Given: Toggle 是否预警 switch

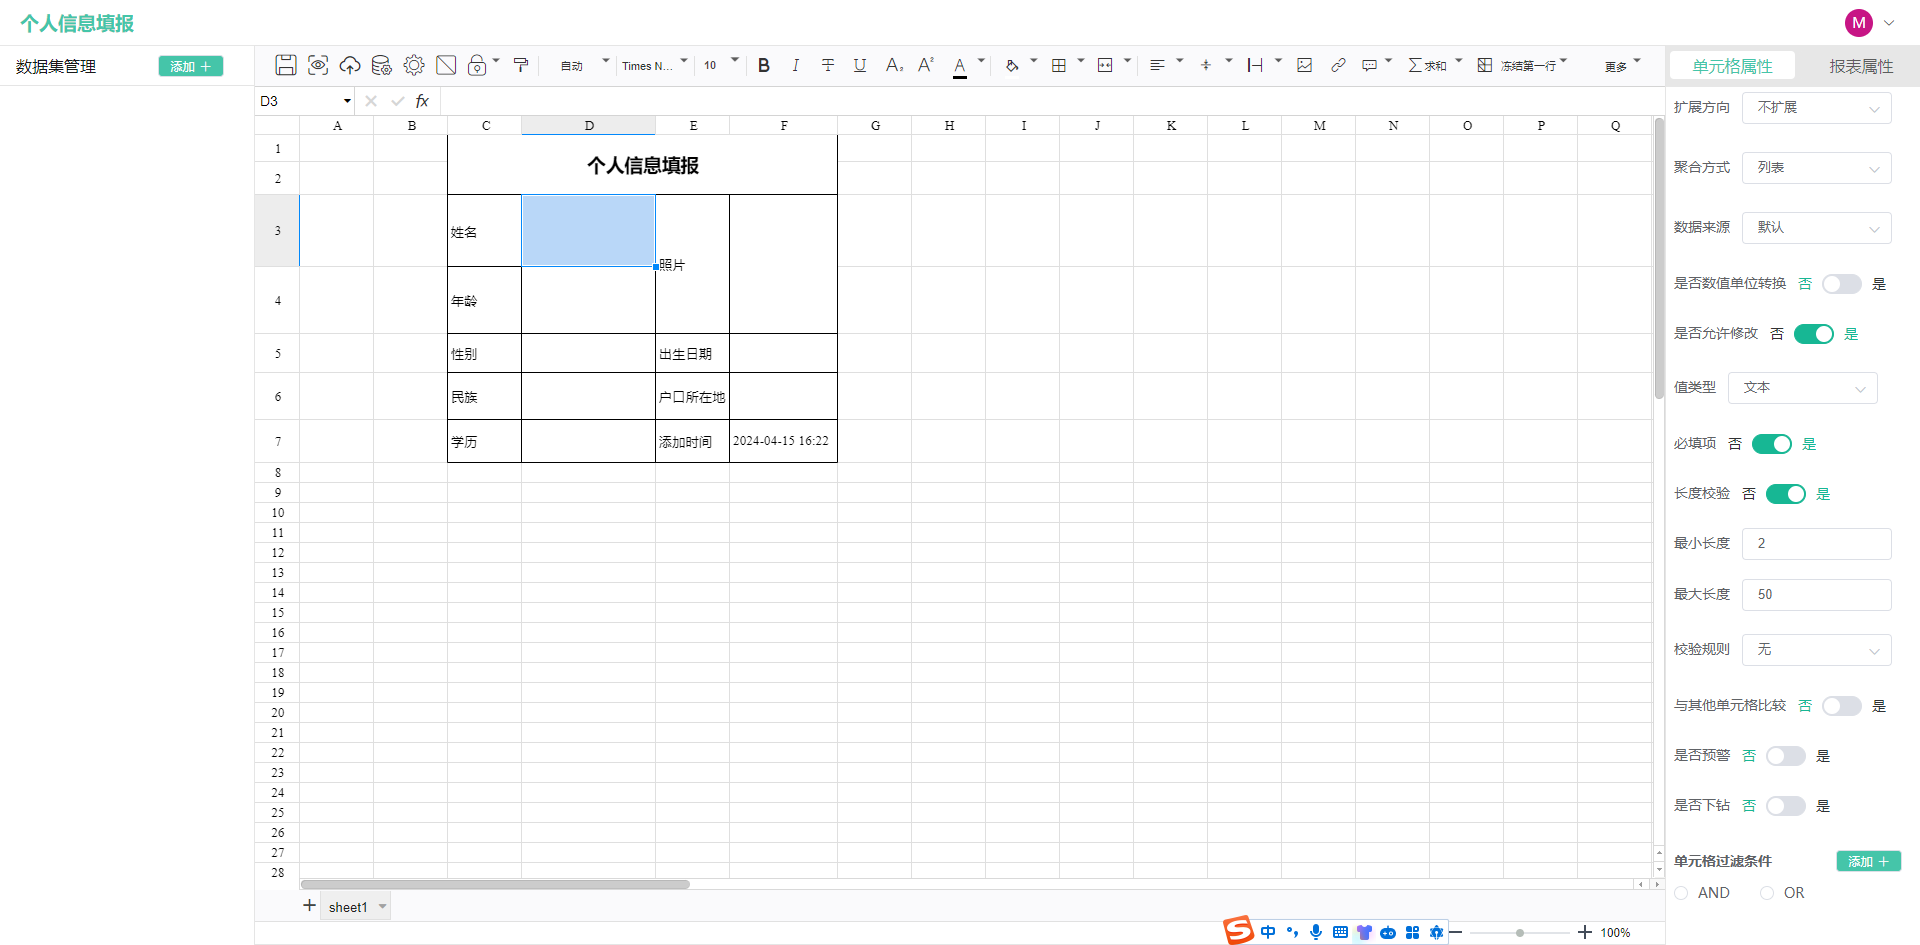Looking at the screenshot, I should [x=1785, y=756].
